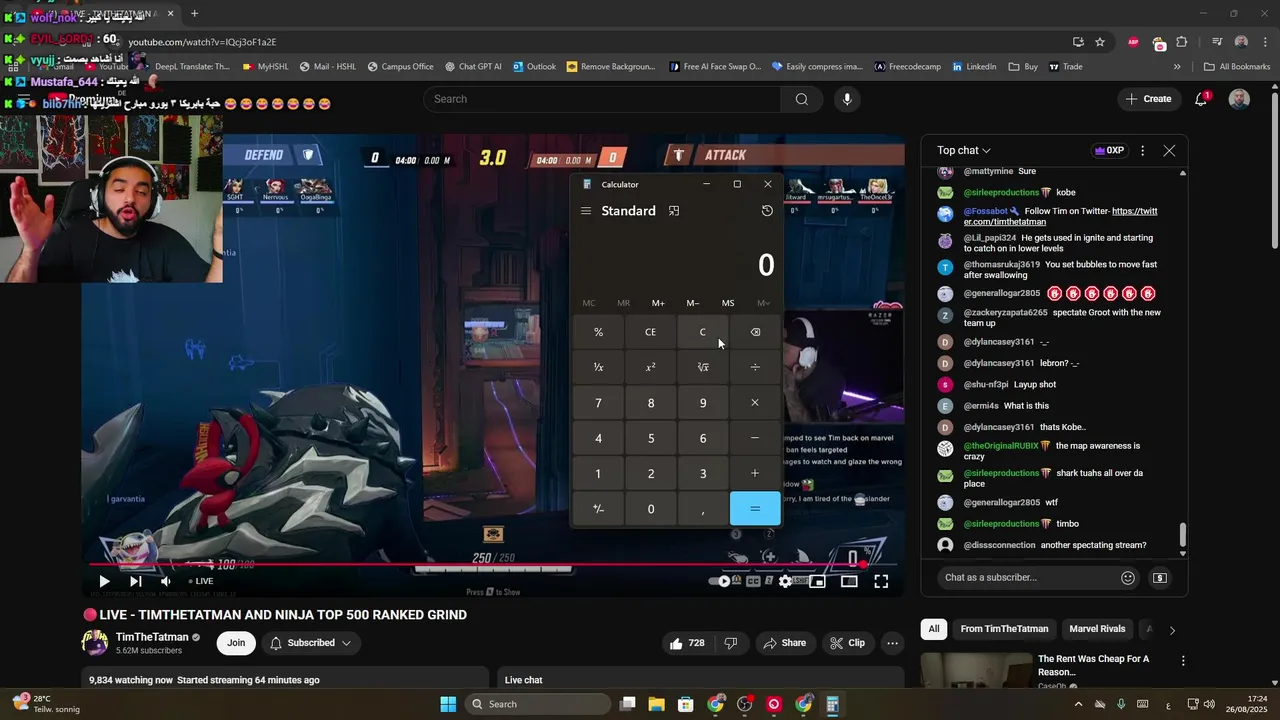Click the chat panel scrollbar
This screenshot has height=720, width=1280.
tap(1183, 535)
